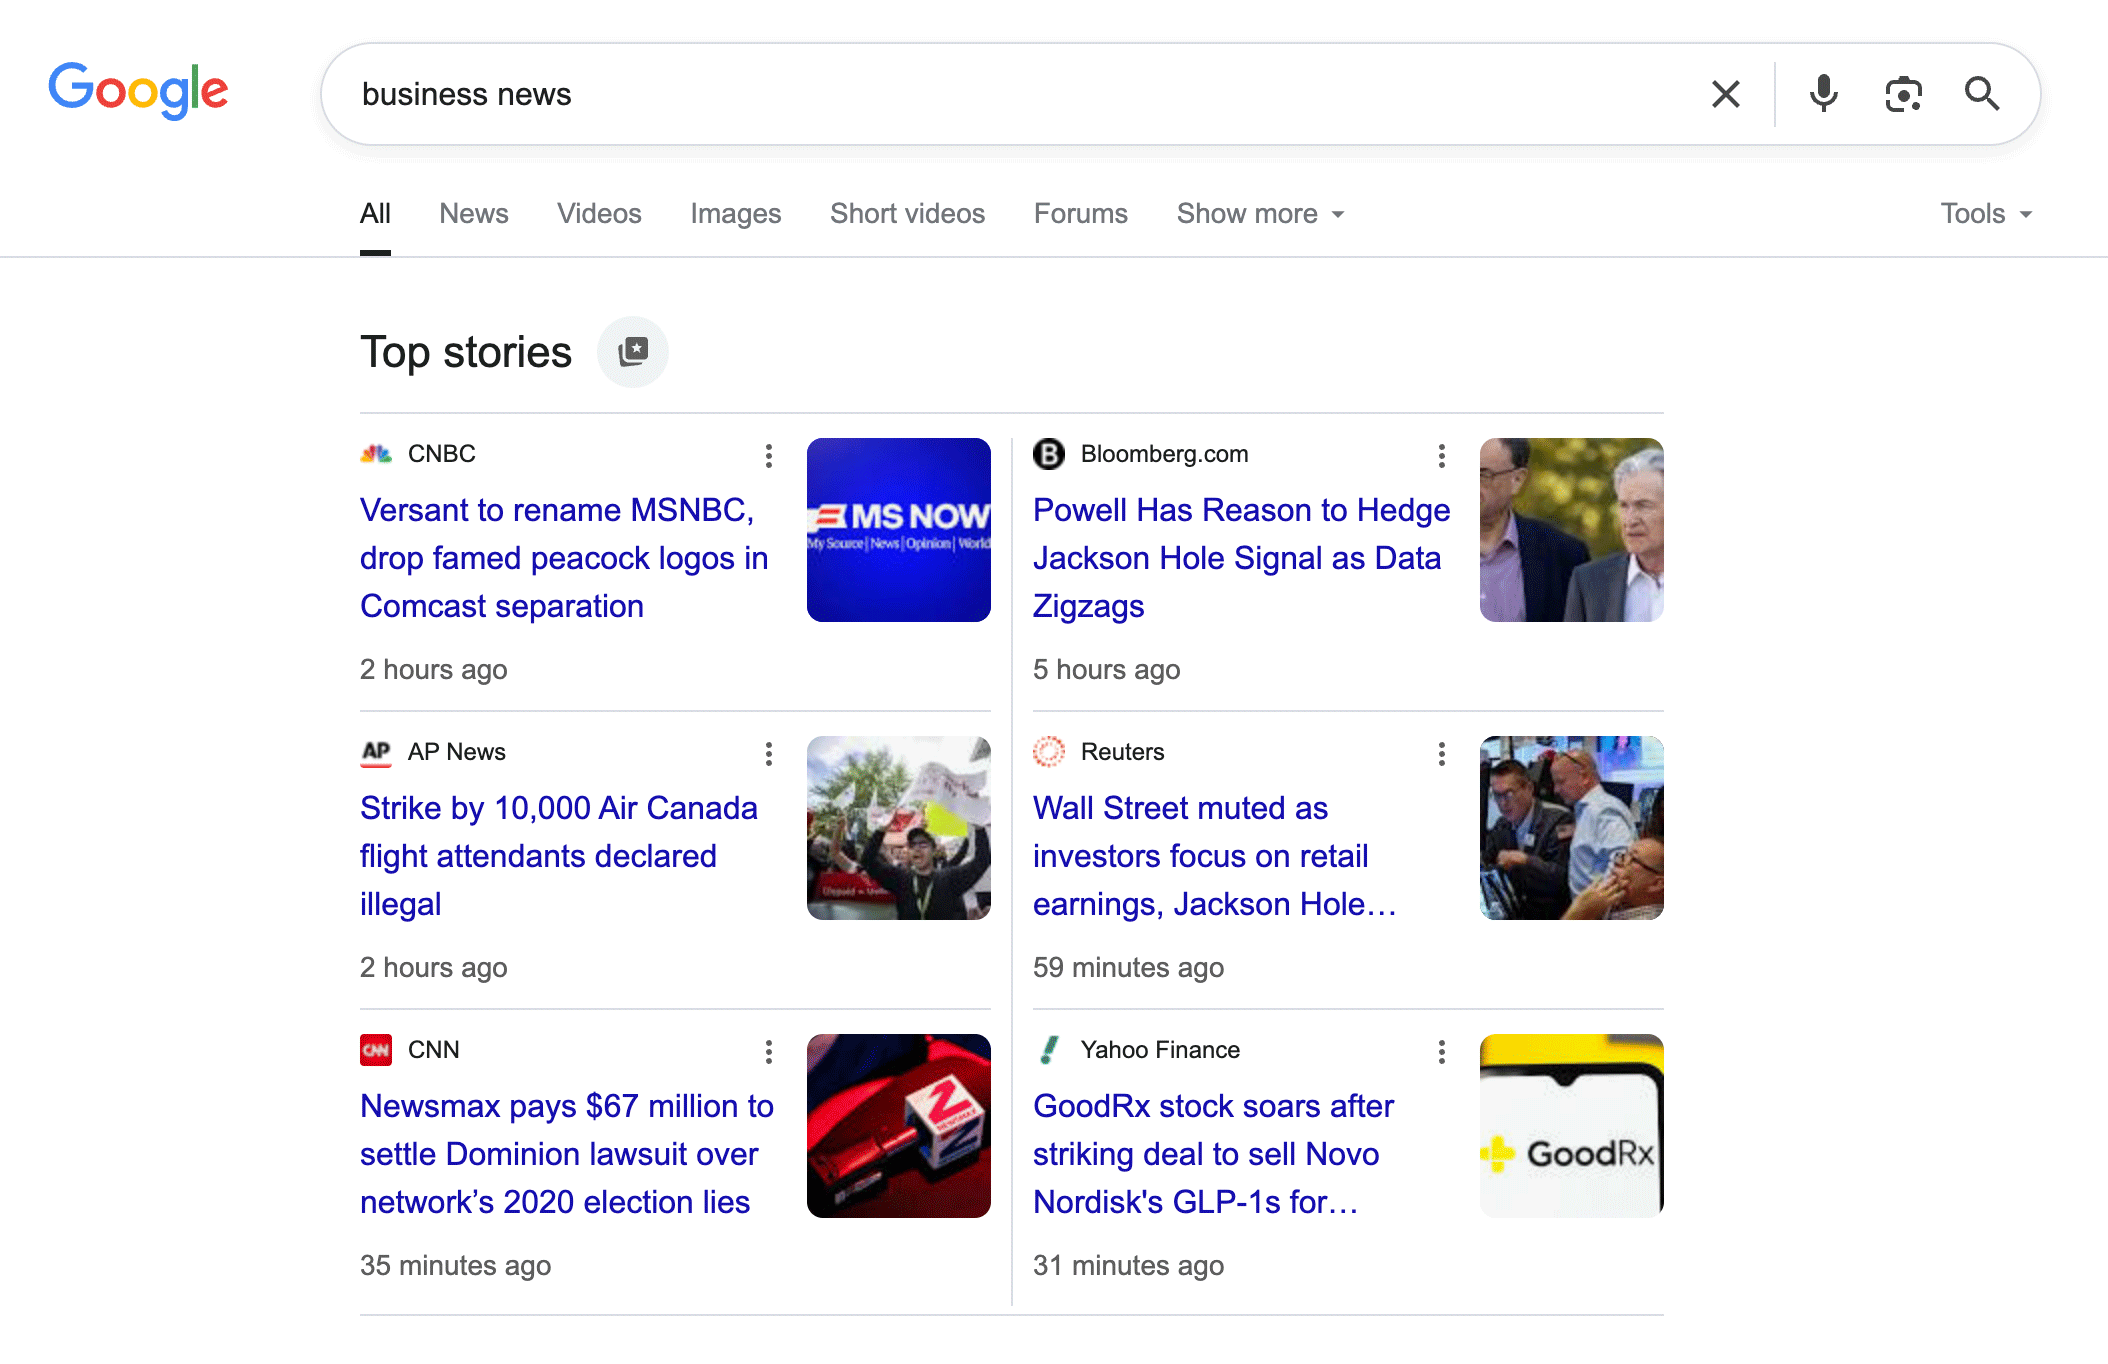The image size is (2108, 1364).
Task: Open options menu on the CNBC story
Action: click(768, 456)
